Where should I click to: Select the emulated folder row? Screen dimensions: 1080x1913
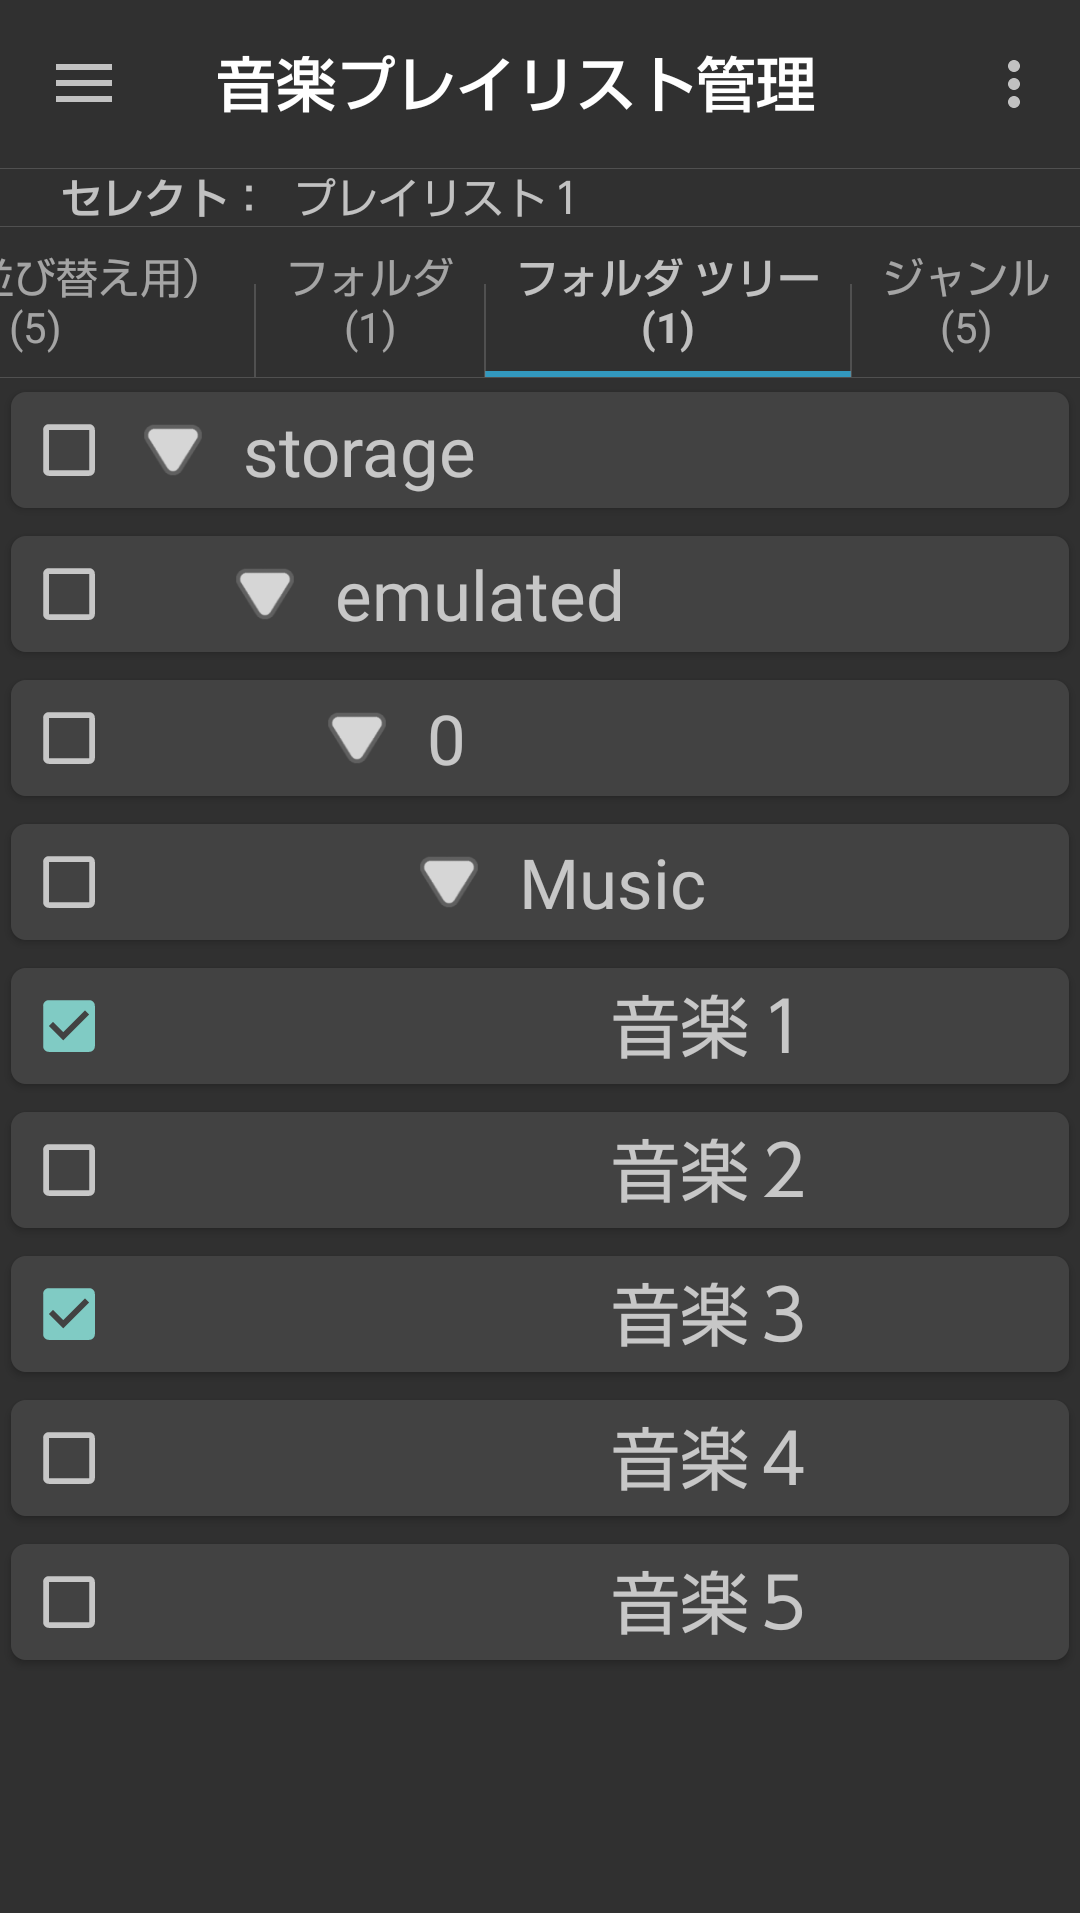pyautogui.click(x=540, y=594)
